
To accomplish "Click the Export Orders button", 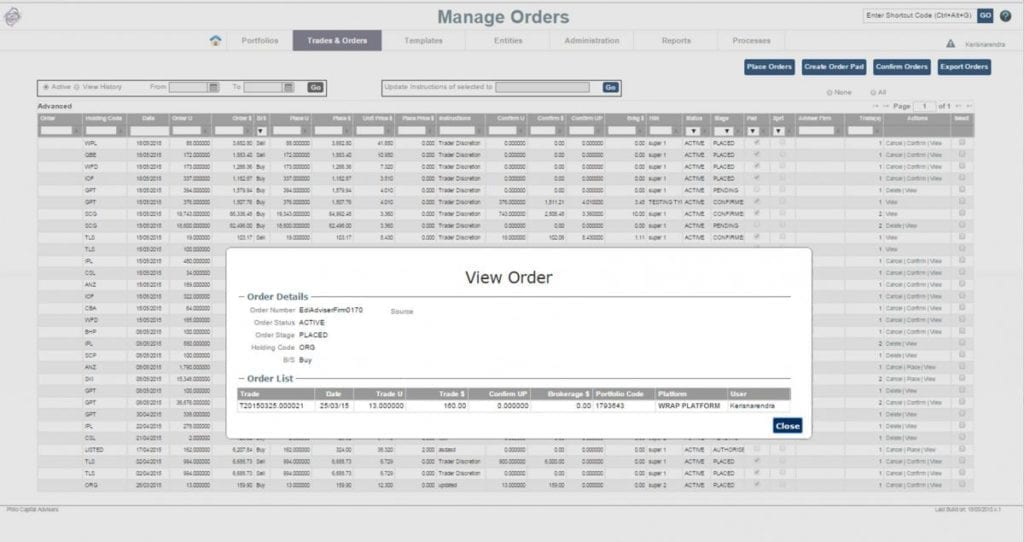I will point(963,67).
